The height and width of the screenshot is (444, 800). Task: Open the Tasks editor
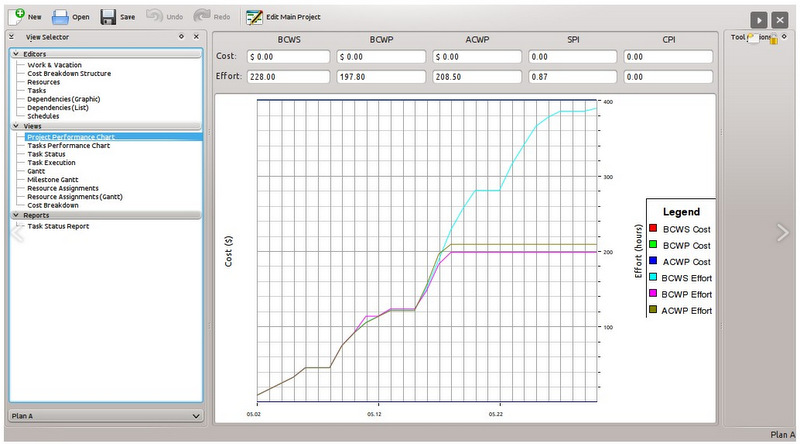pyautogui.click(x=37, y=91)
